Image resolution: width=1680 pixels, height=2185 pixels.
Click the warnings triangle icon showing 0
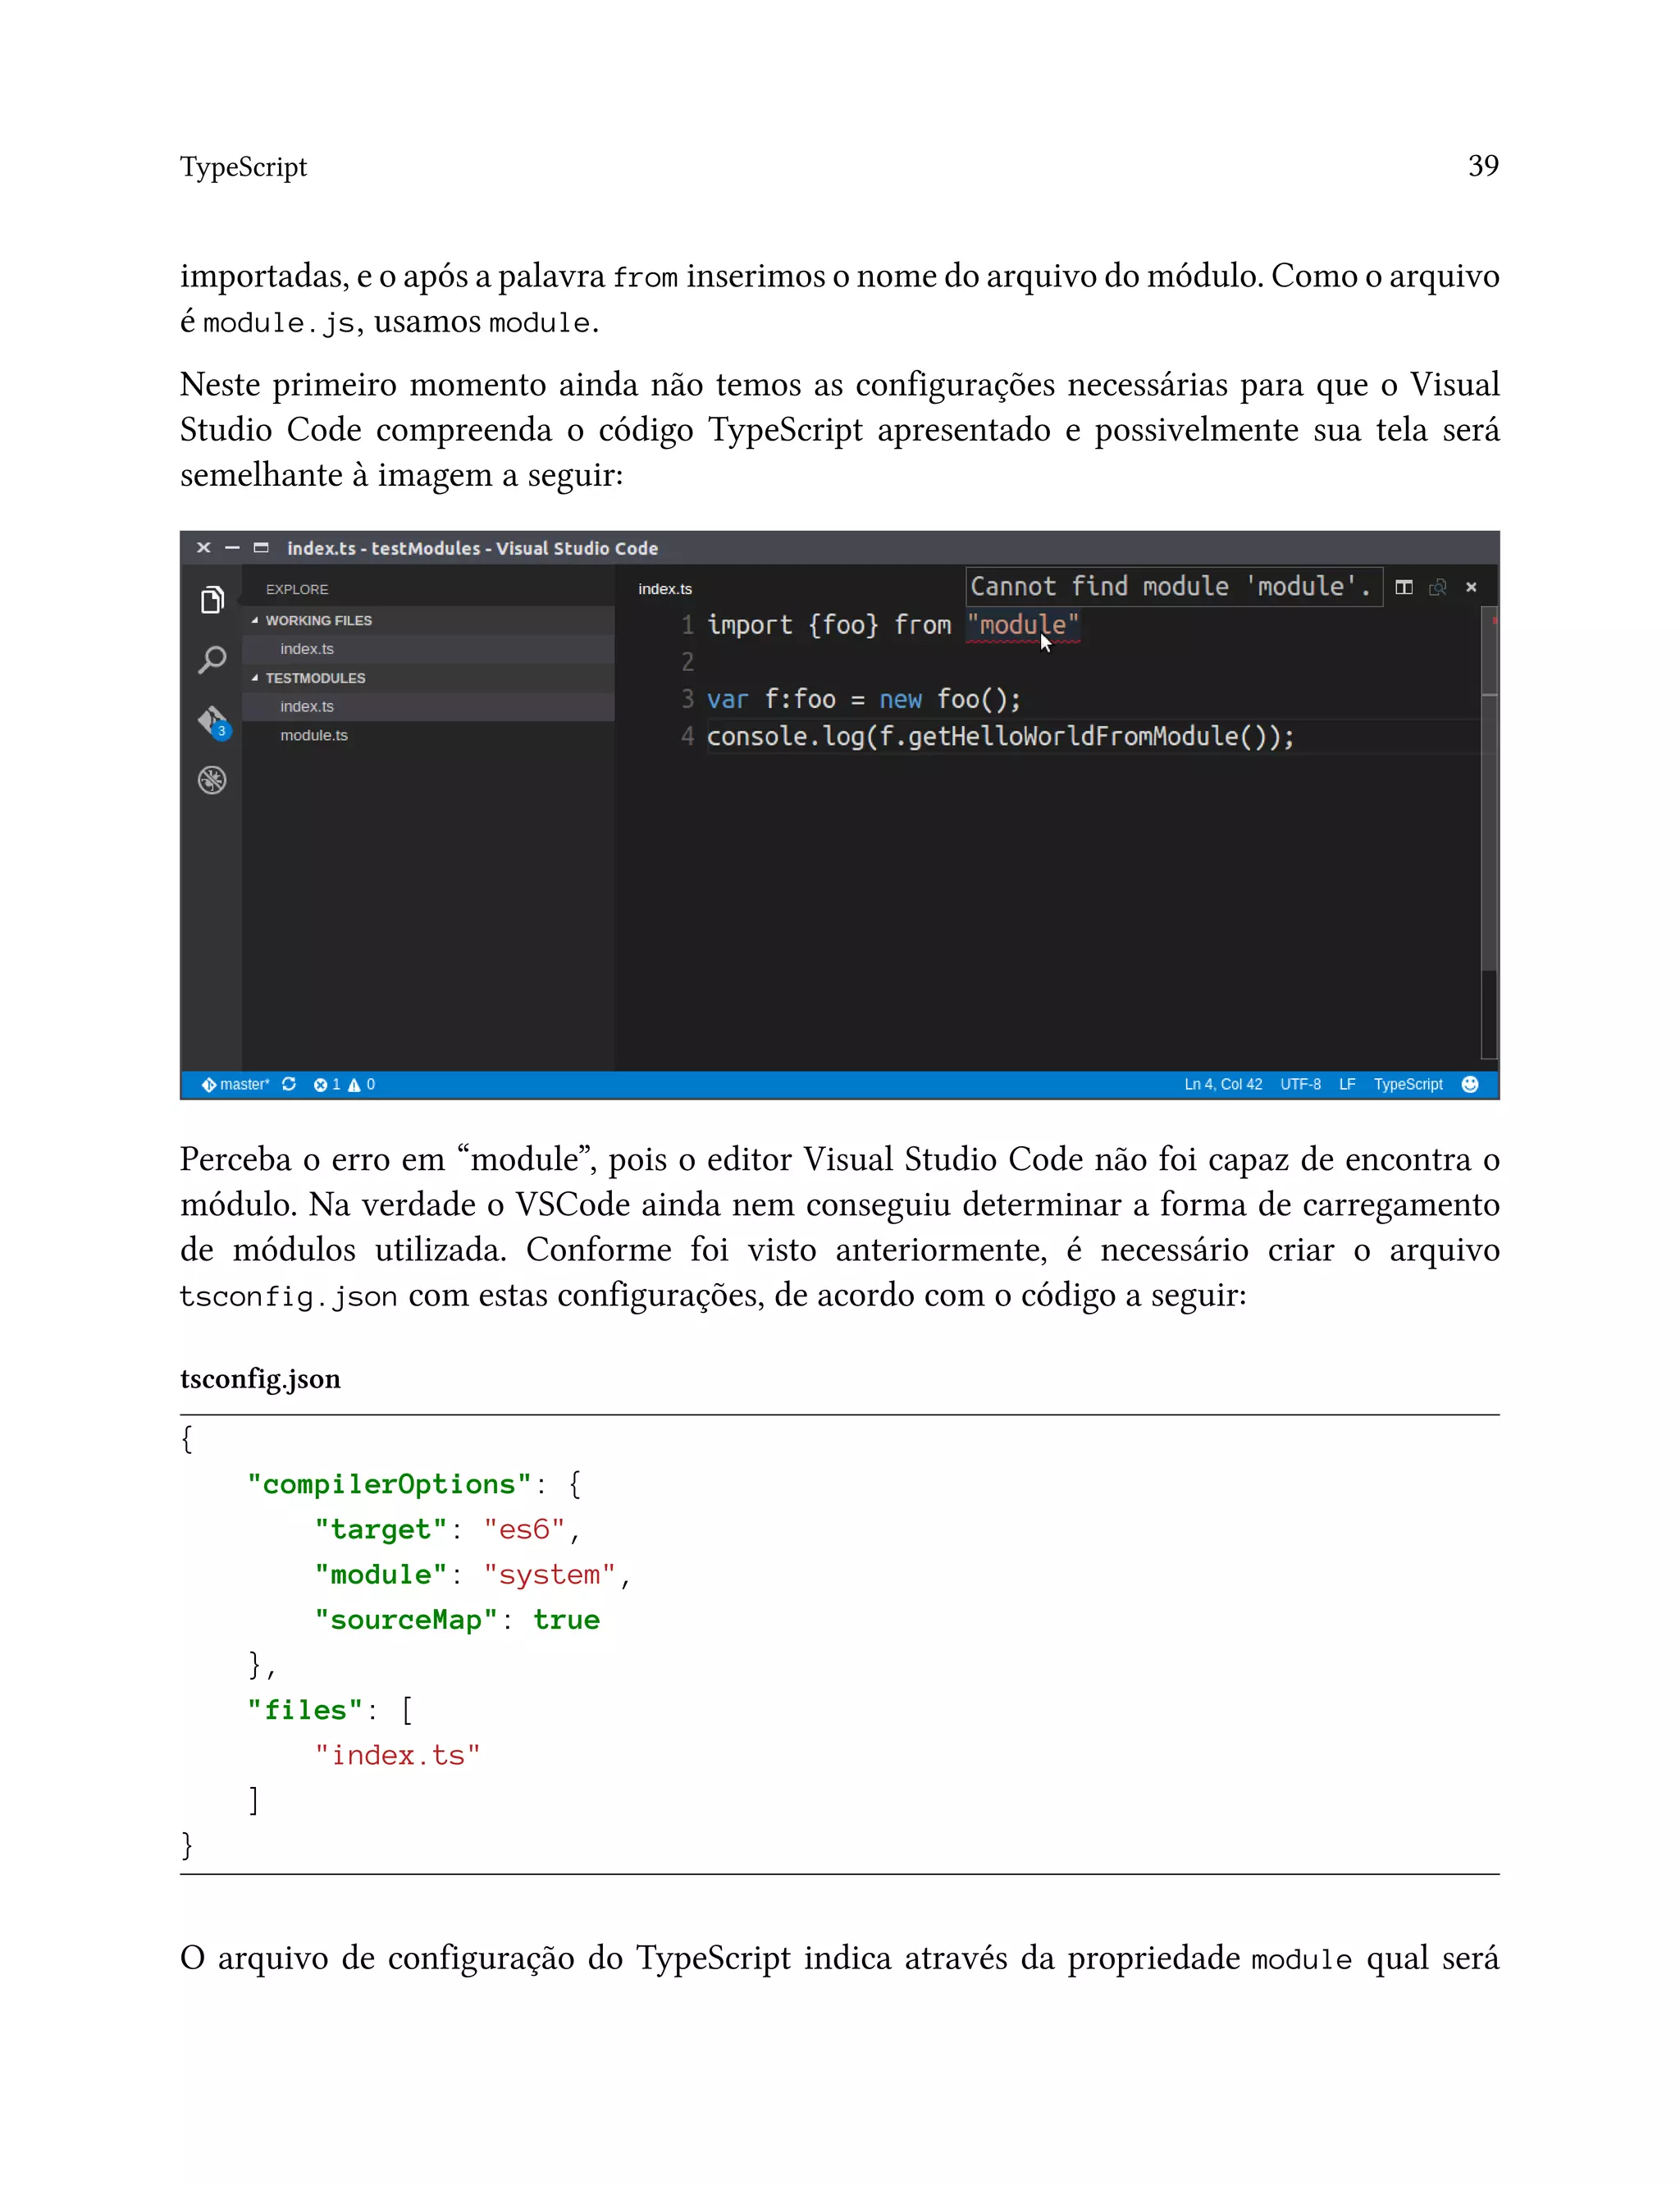361,1084
